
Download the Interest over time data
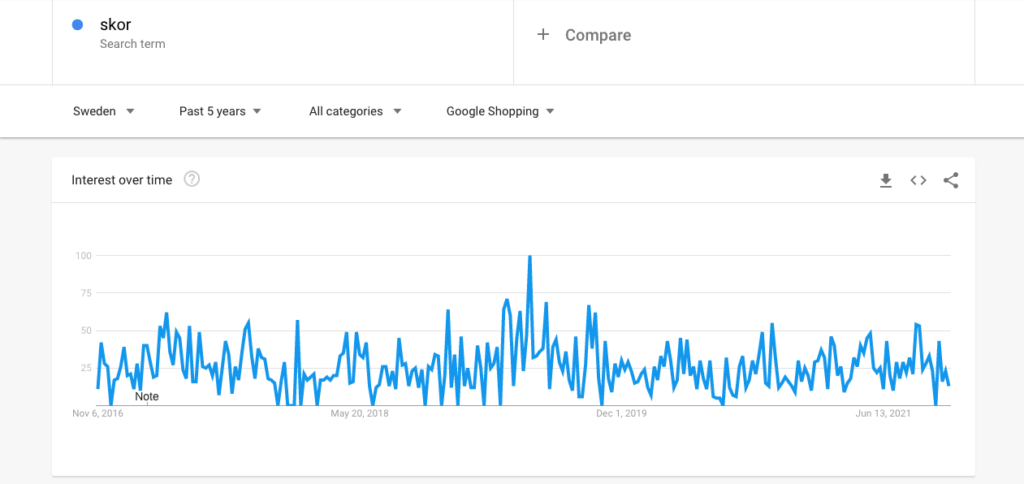click(886, 180)
